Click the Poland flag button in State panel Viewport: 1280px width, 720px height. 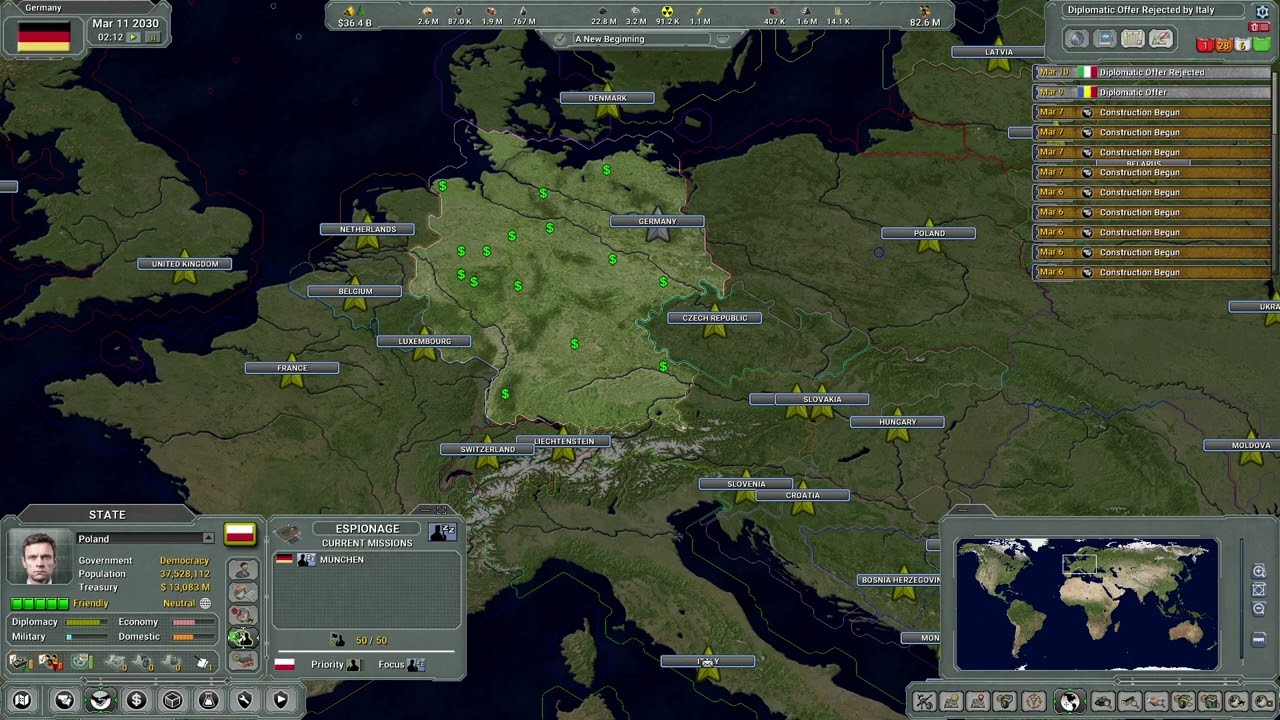[240, 533]
